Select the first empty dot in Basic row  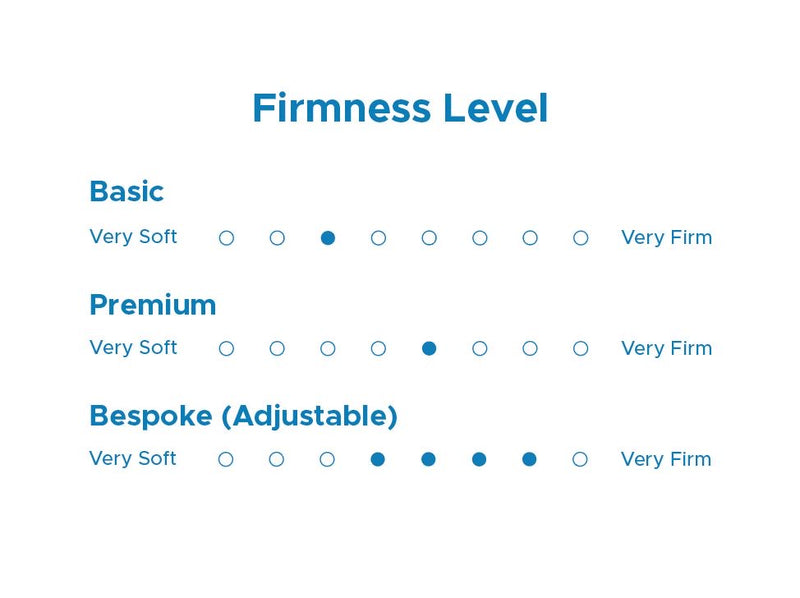[x=227, y=238]
